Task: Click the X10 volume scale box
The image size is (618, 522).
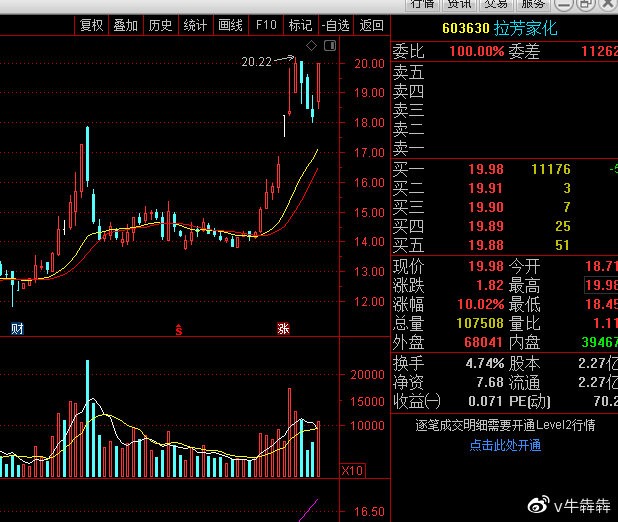Action: tap(352, 471)
